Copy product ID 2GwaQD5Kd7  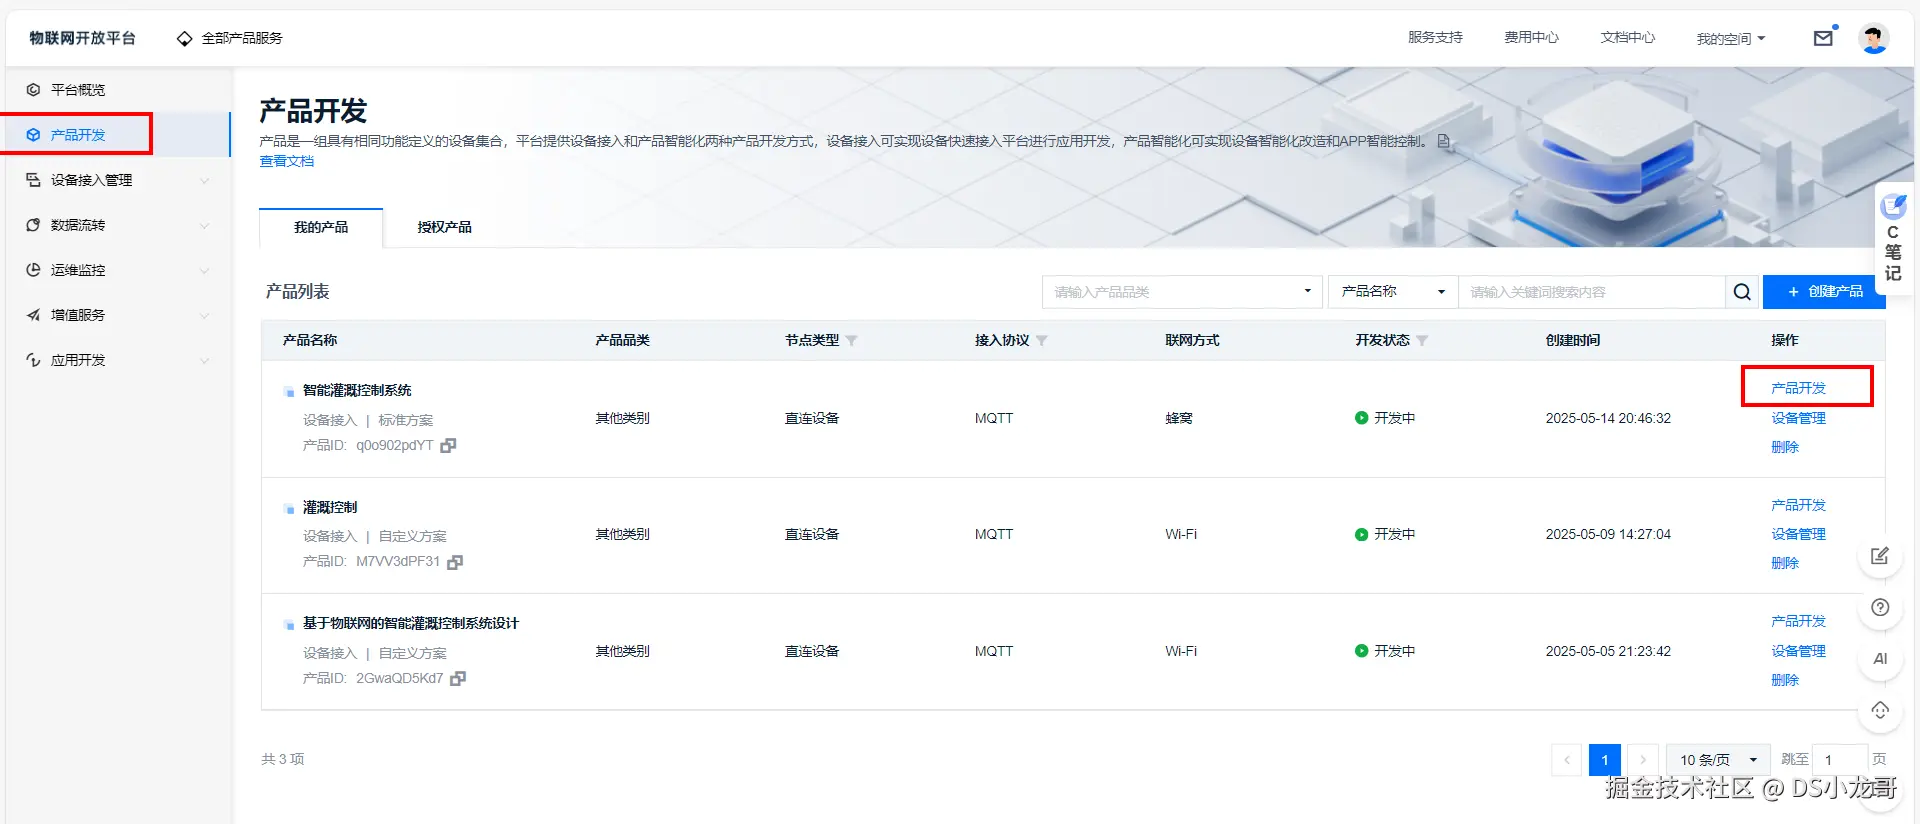[458, 679]
